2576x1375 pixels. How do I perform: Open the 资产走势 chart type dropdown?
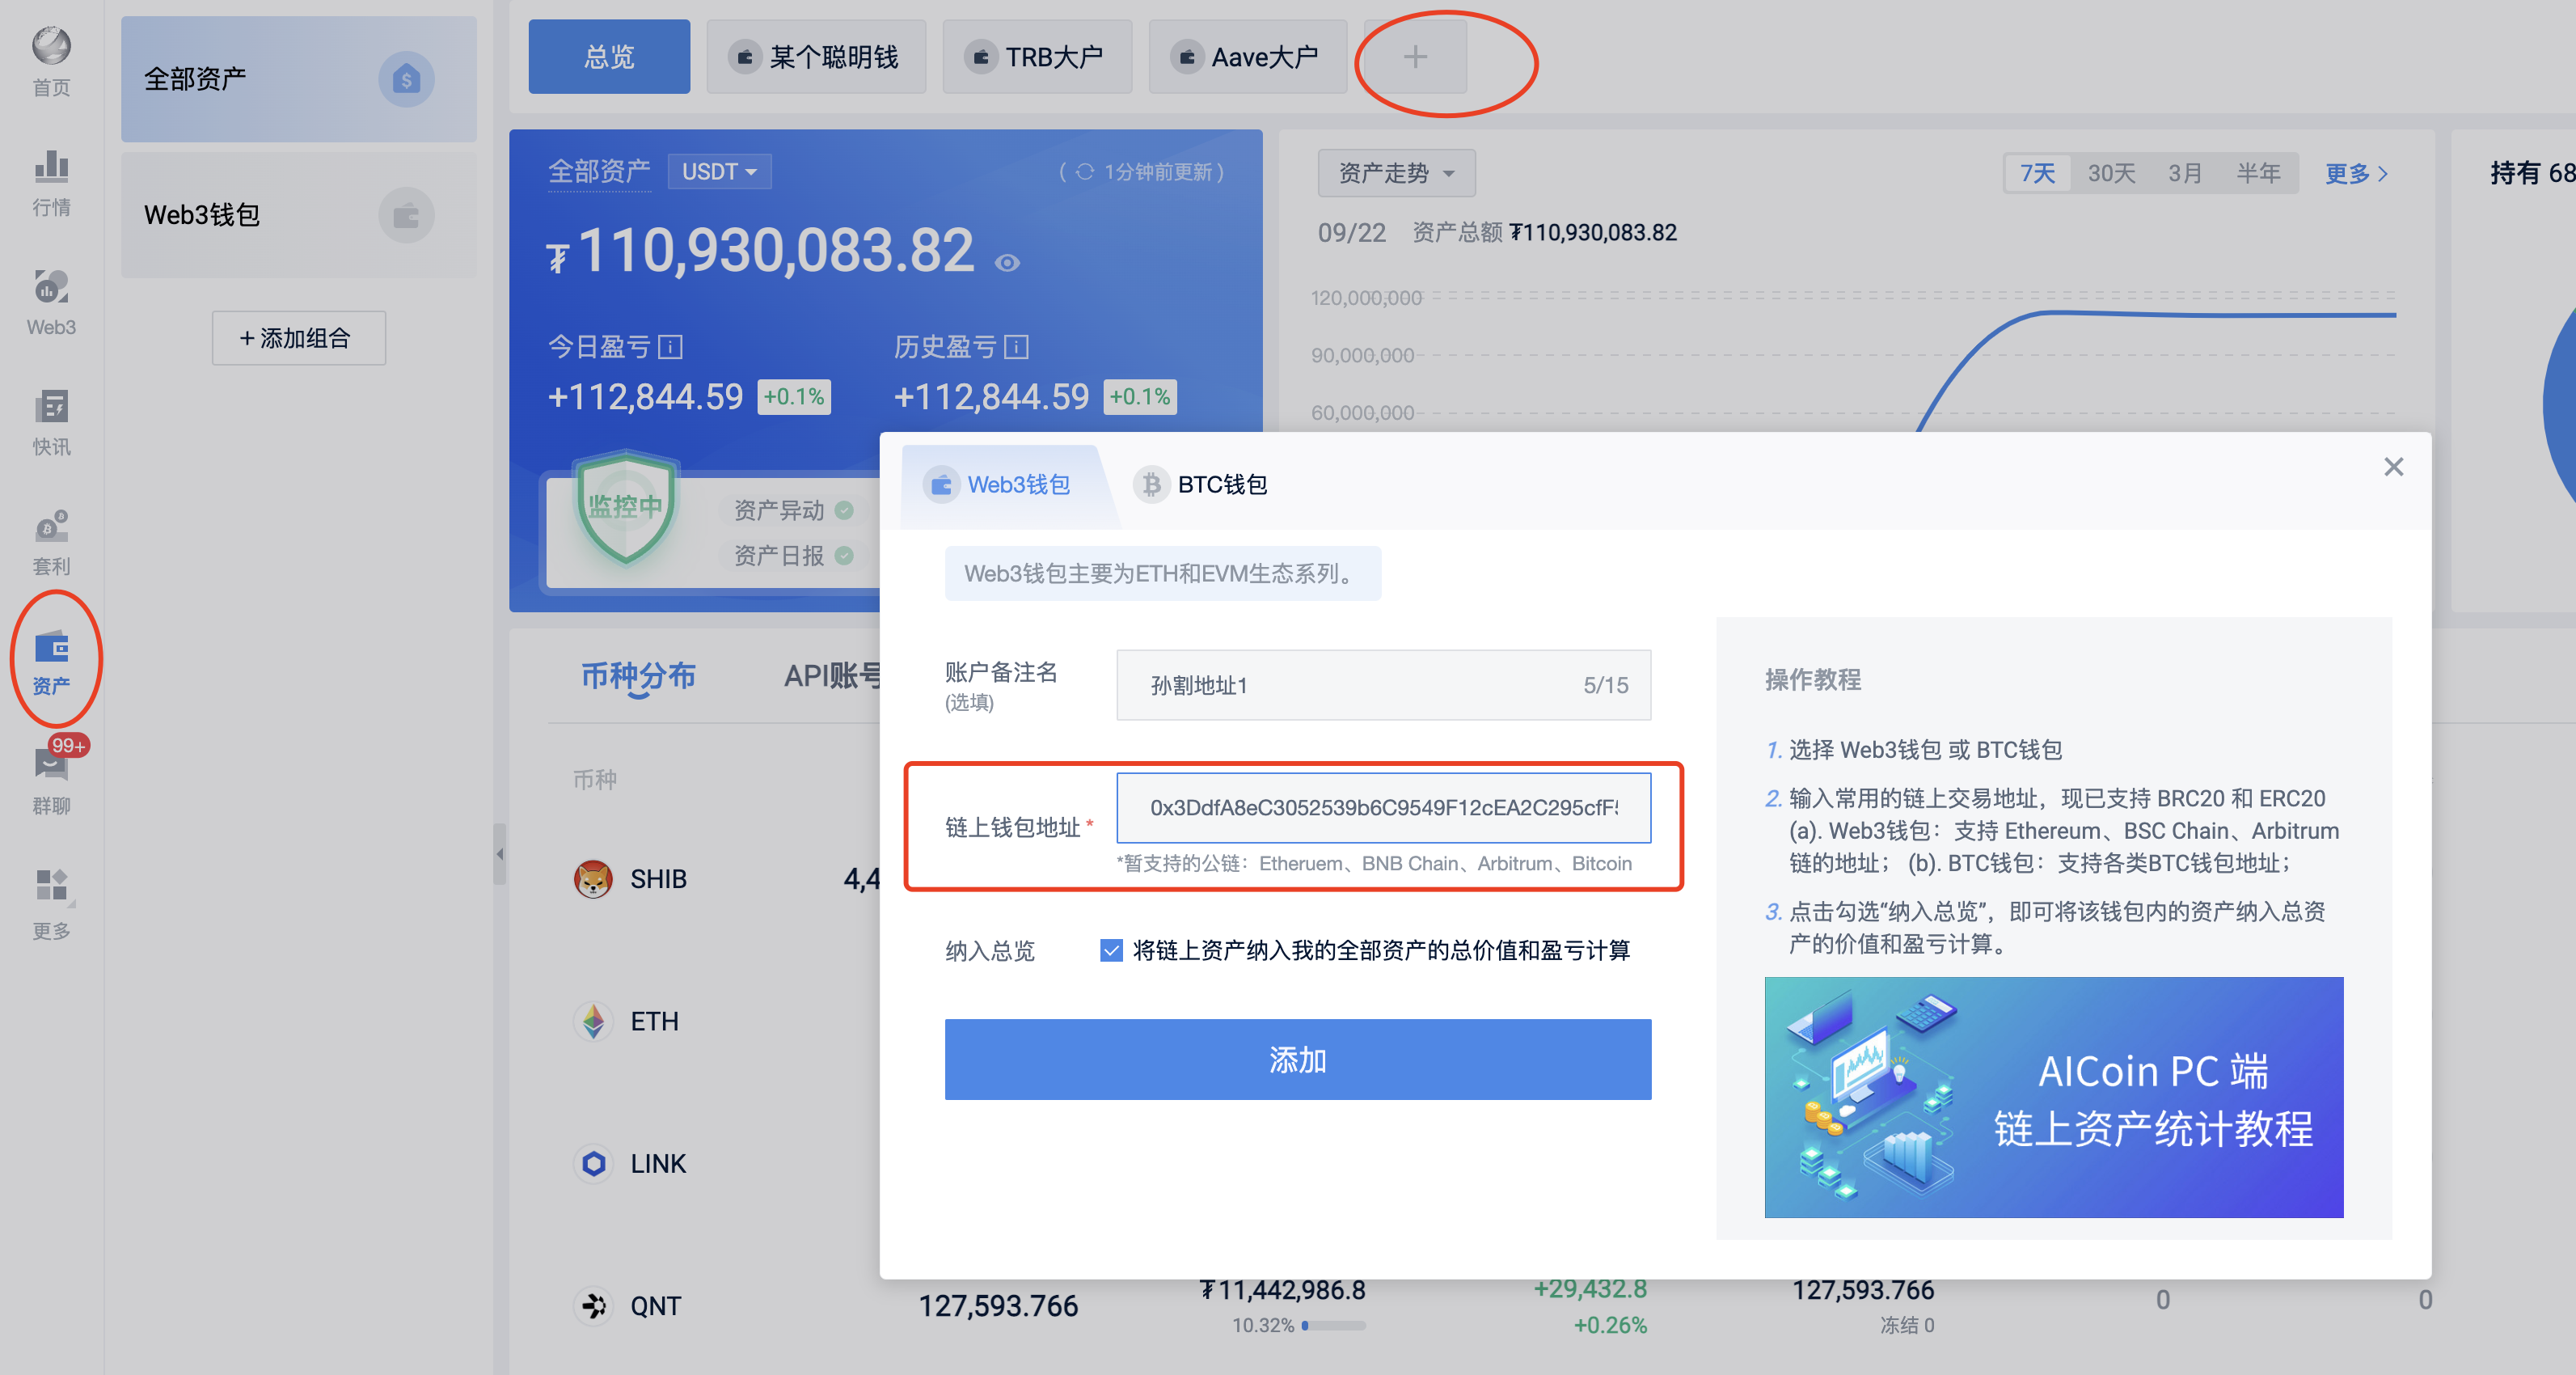[x=1396, y=173]
